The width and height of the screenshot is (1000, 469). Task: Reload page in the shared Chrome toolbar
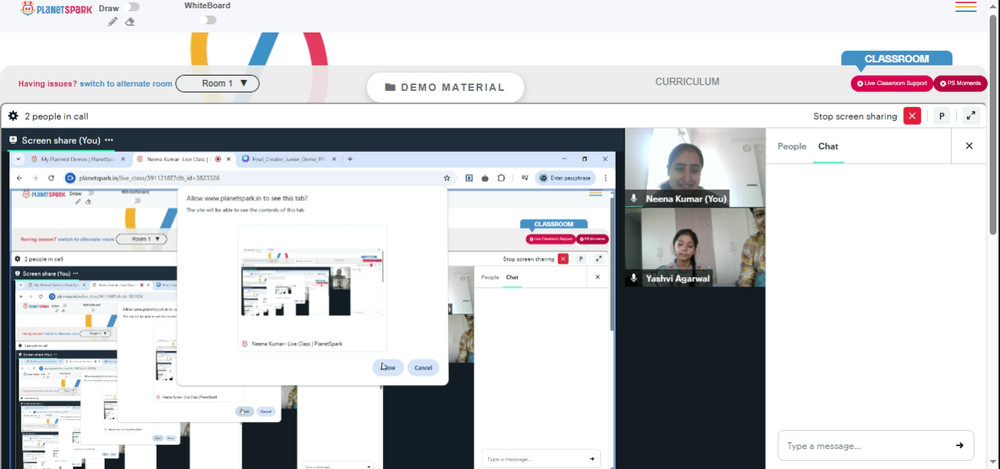(x=51, y=178)
